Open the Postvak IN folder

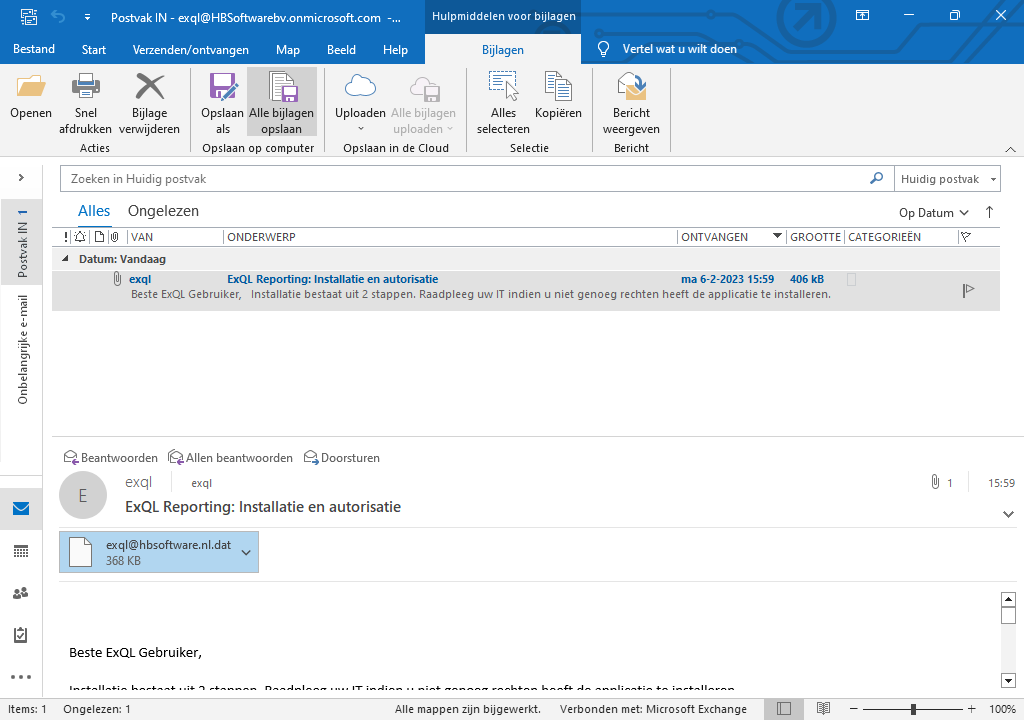click(x=22, y=244)
